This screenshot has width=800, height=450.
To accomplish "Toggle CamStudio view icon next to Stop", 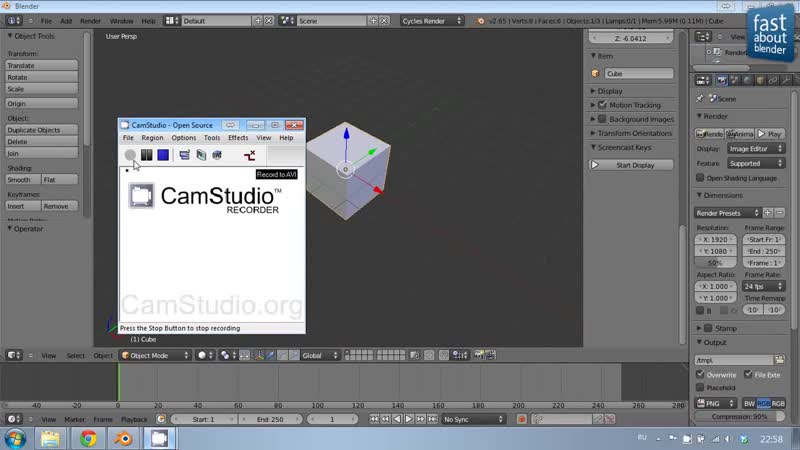I will pos(184,155).
